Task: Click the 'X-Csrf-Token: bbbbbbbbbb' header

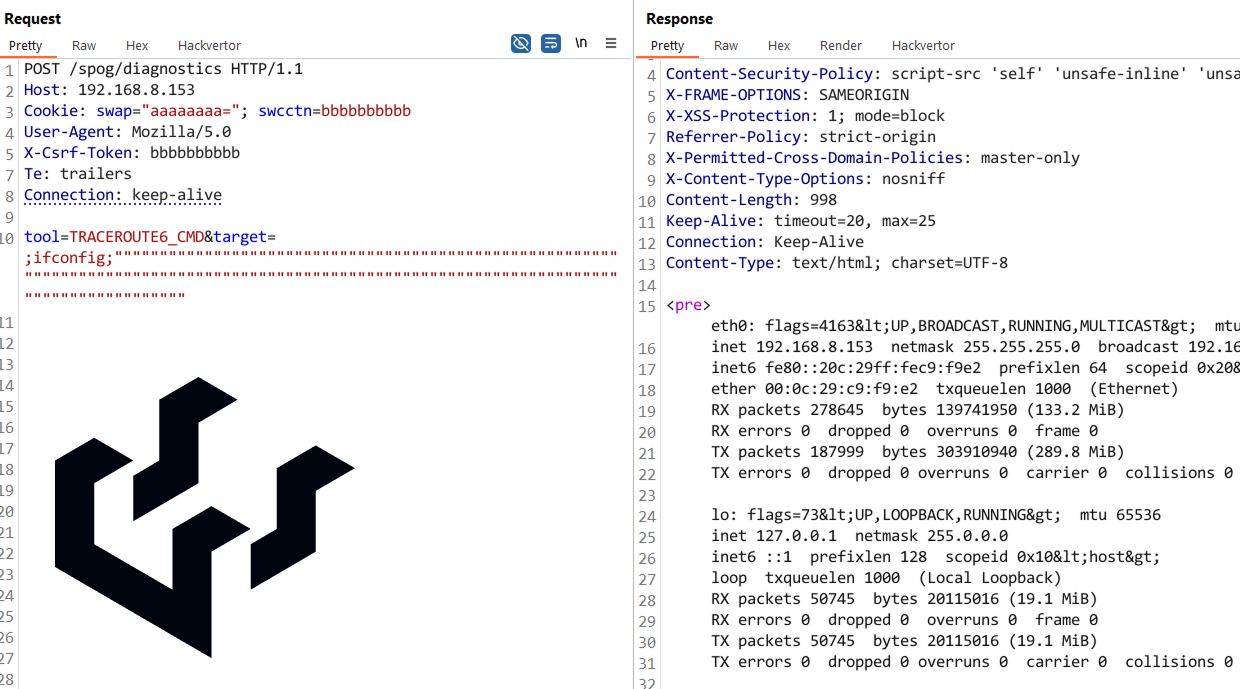Action: (132, 153)
